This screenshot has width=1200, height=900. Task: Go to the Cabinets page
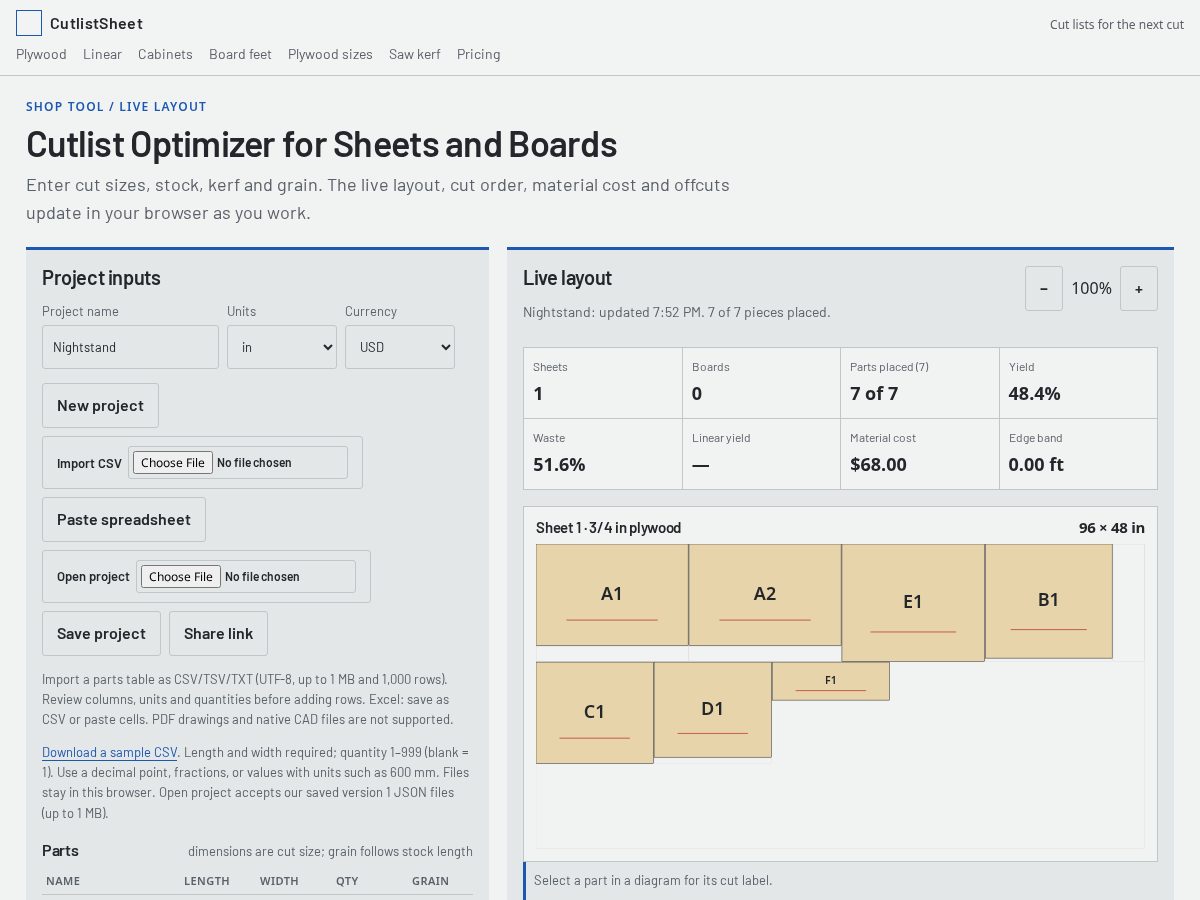click(x=165, y=54)
